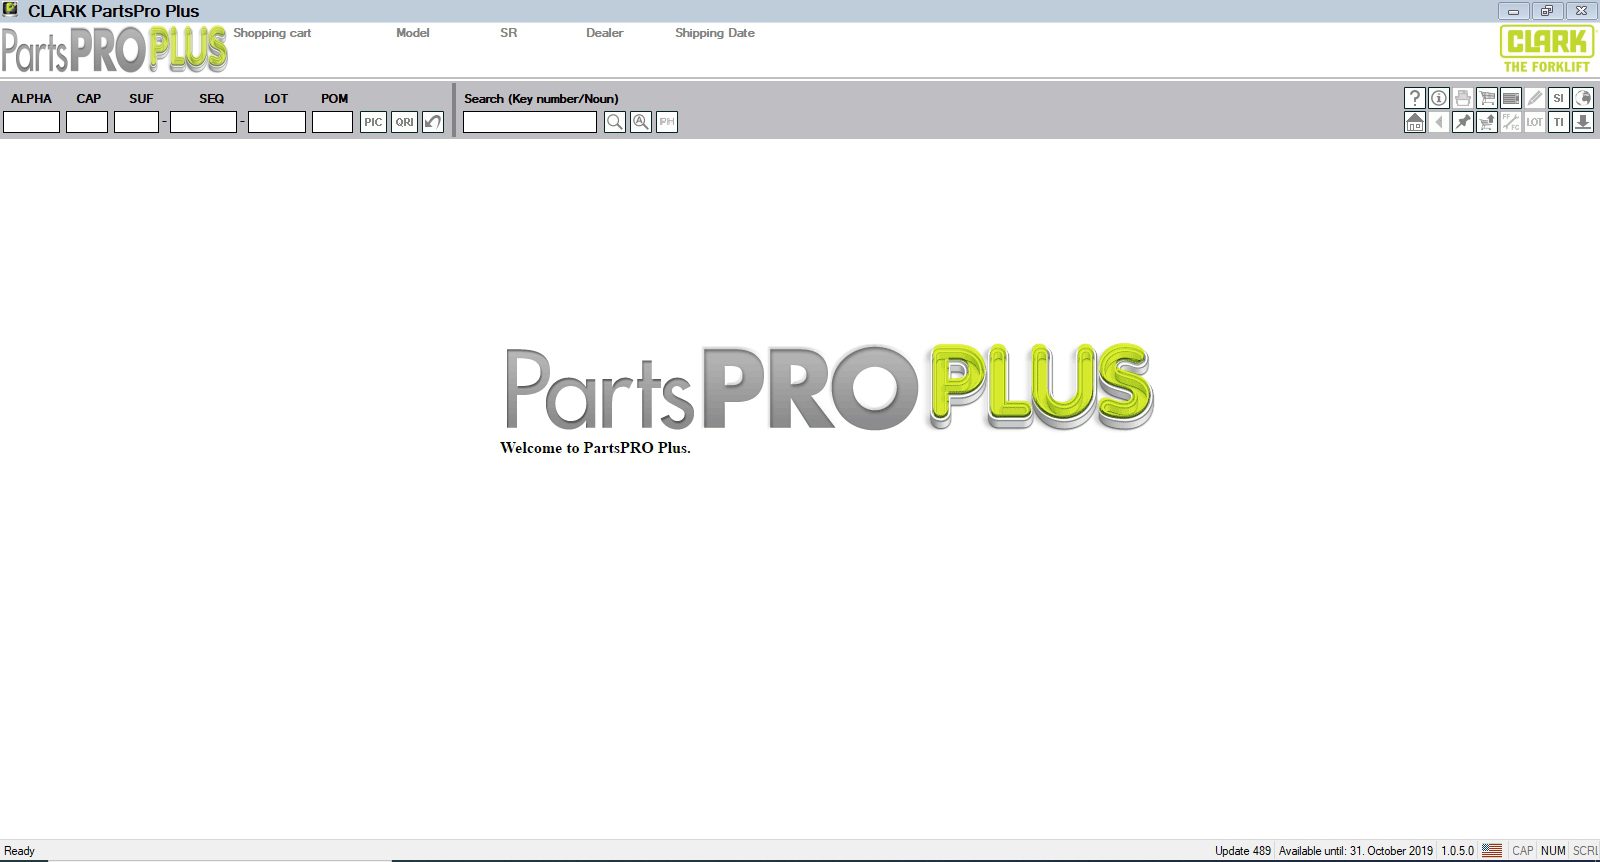Click 'Available until: 31. October 2019' status text
This screenshot has width=1600, height=862.
pyautogui.click(x=1356, y=851)
